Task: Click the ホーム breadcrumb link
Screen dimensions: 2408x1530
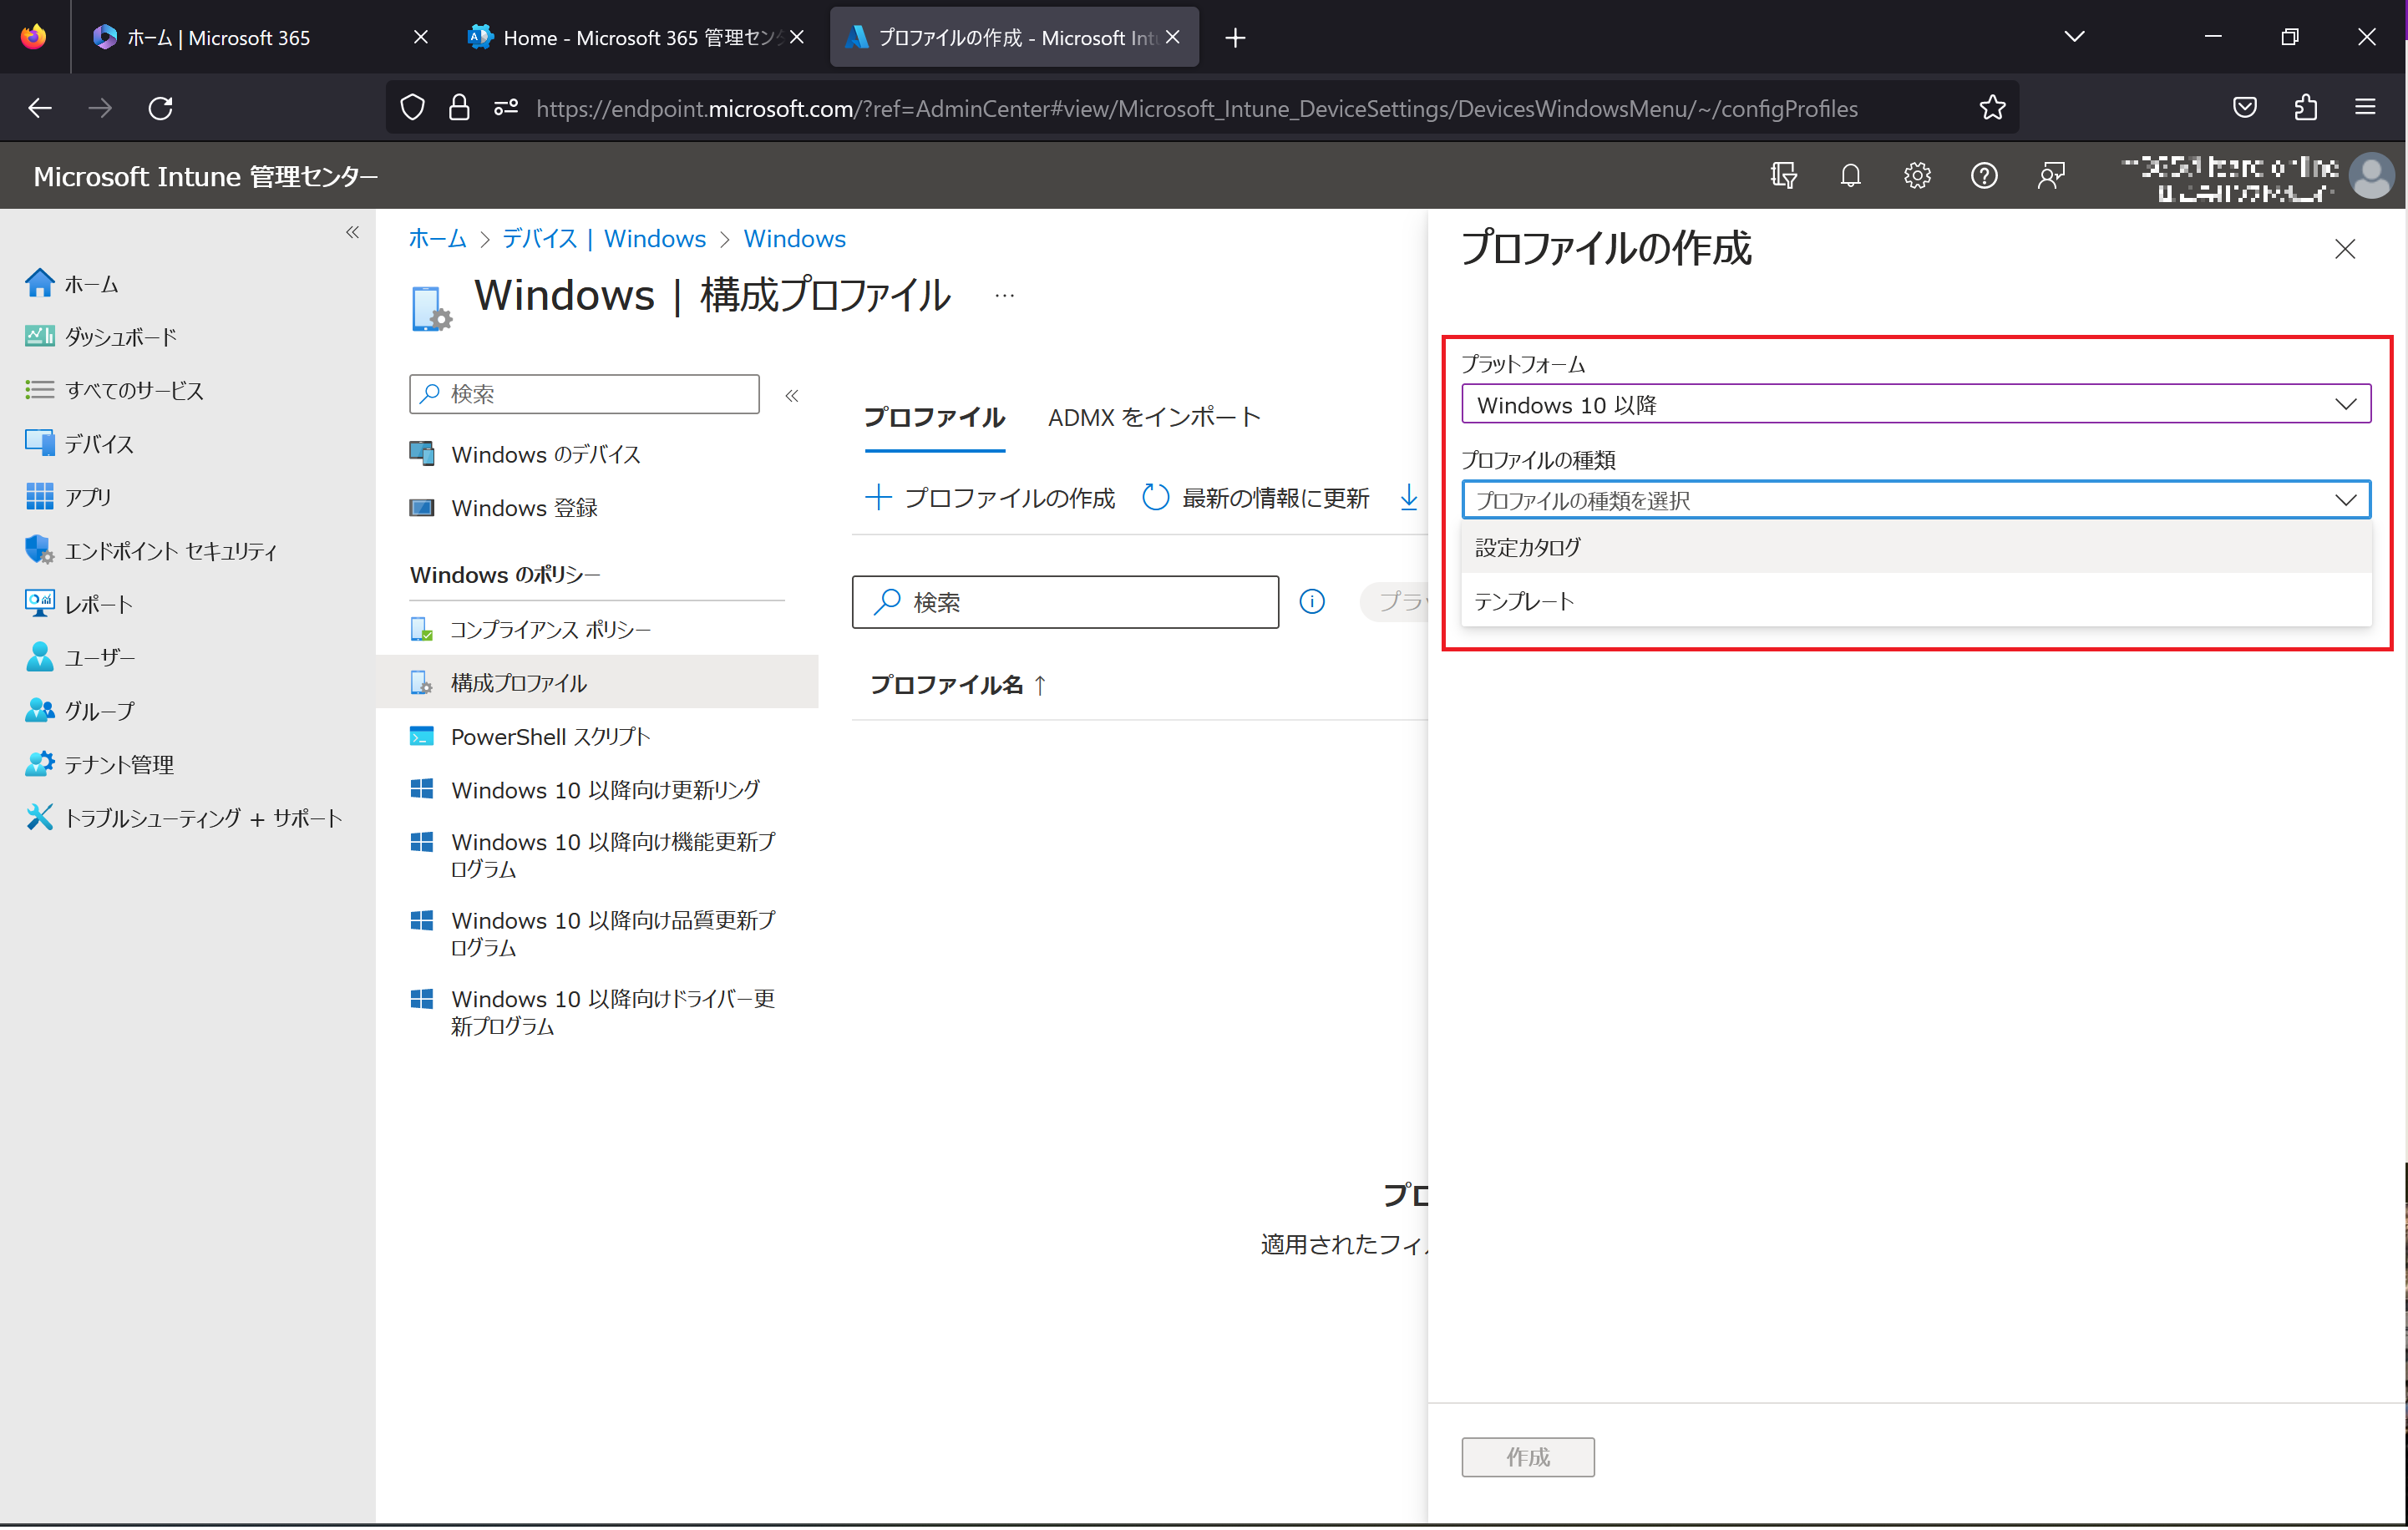Action: 437,239
